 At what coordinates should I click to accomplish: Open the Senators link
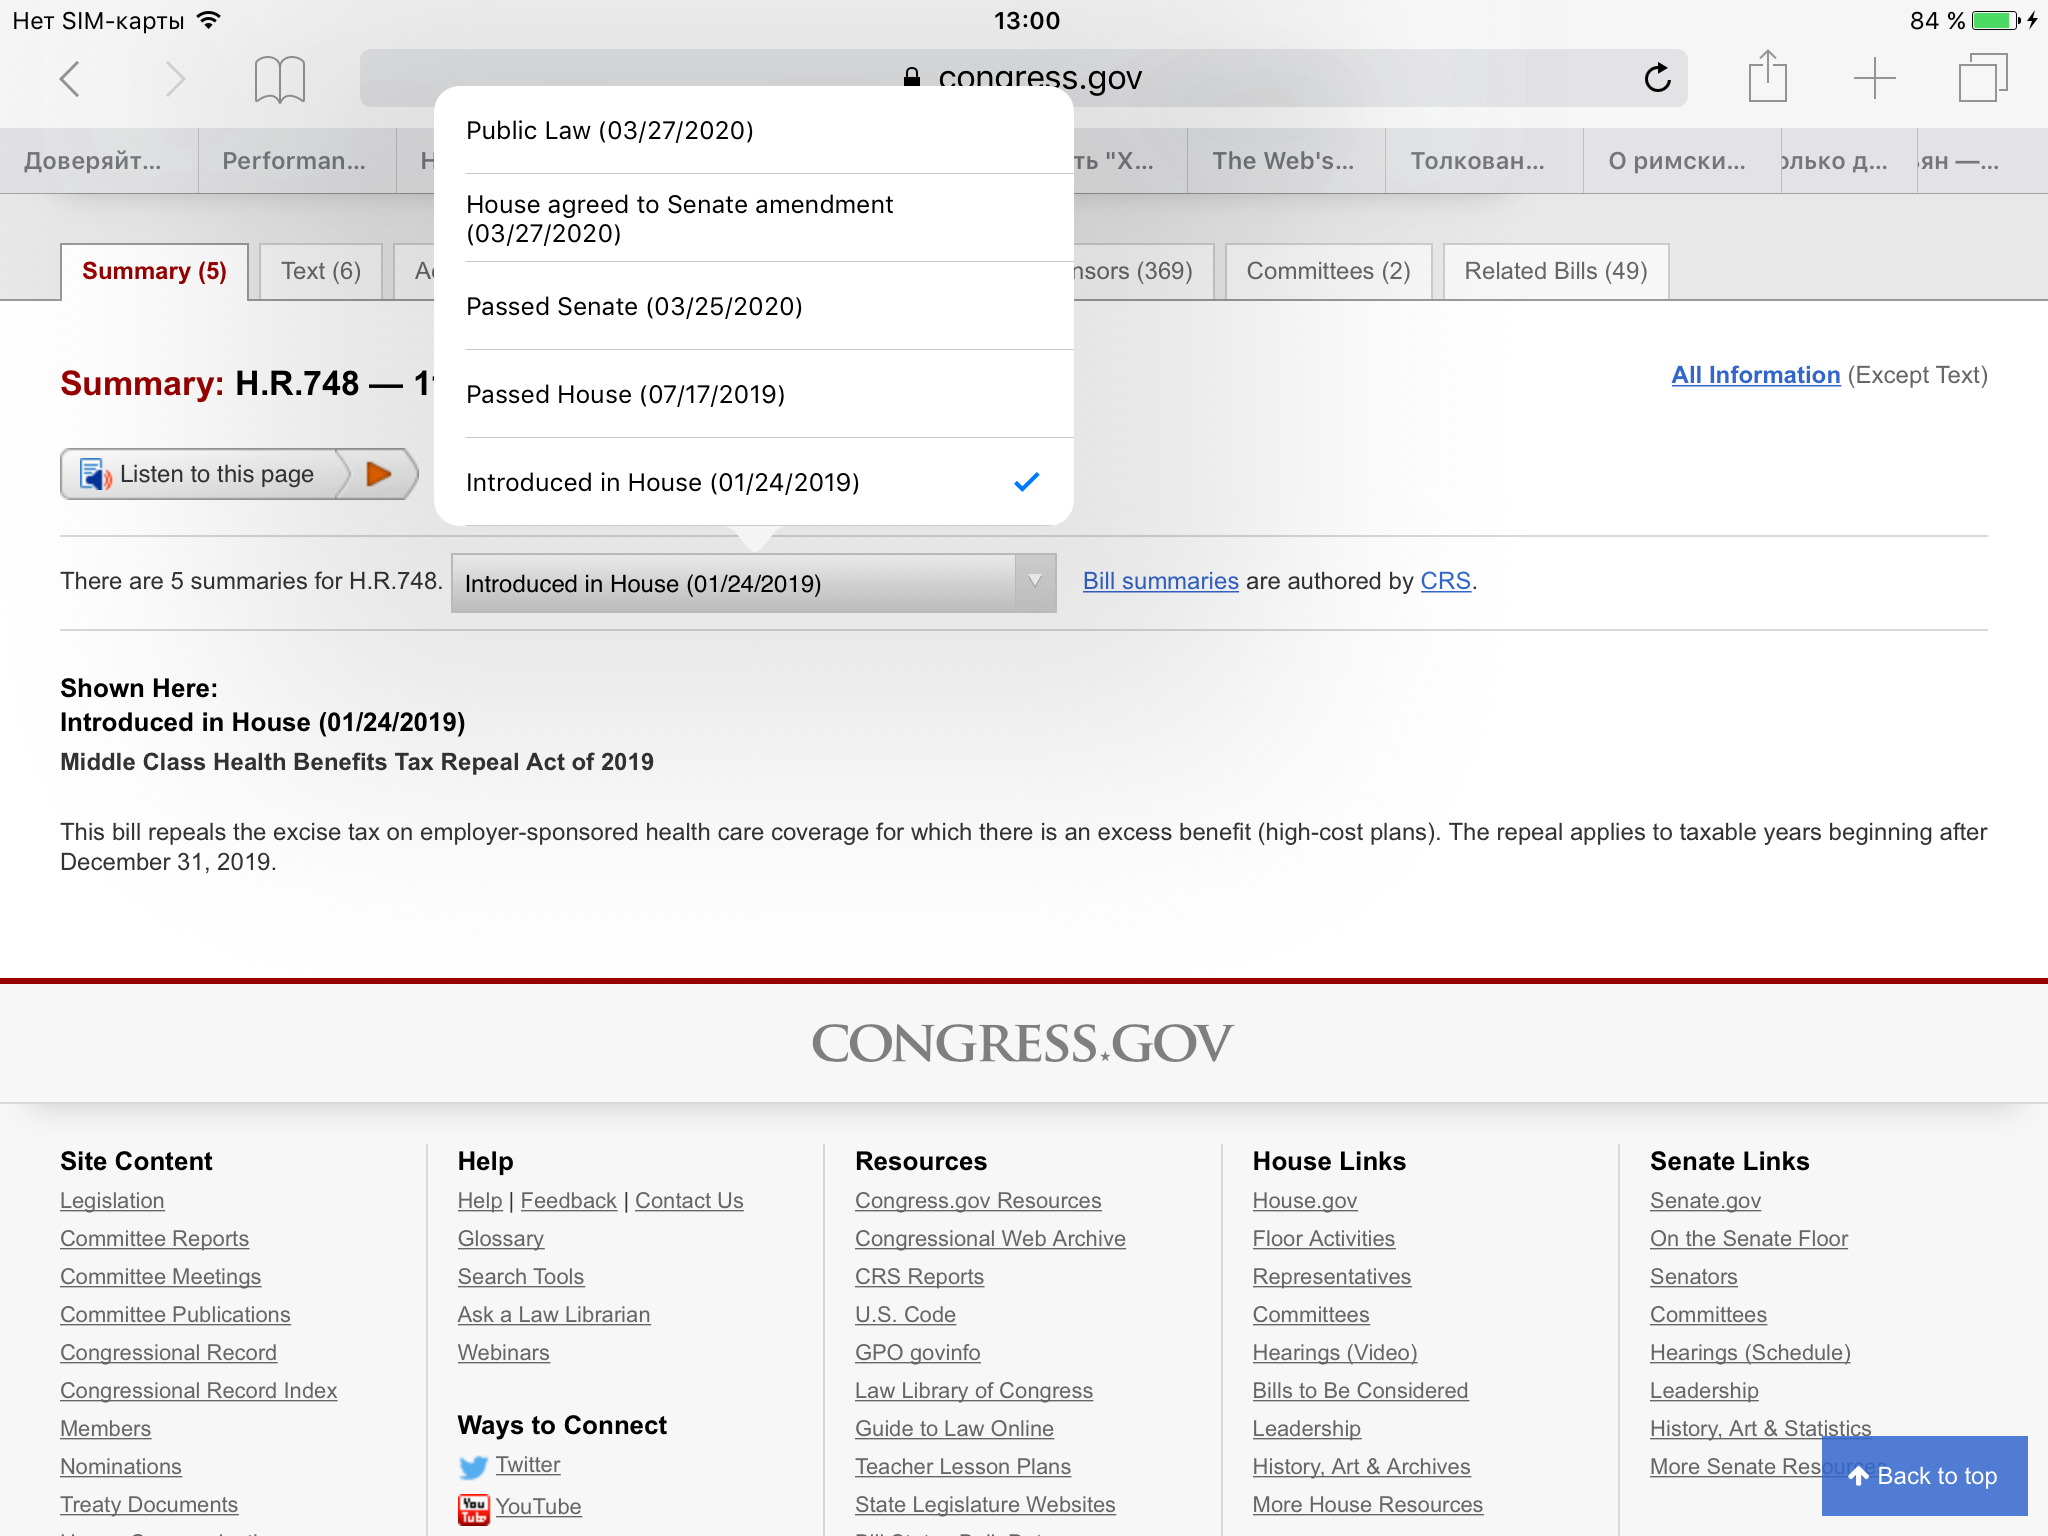point(1693,1277)
